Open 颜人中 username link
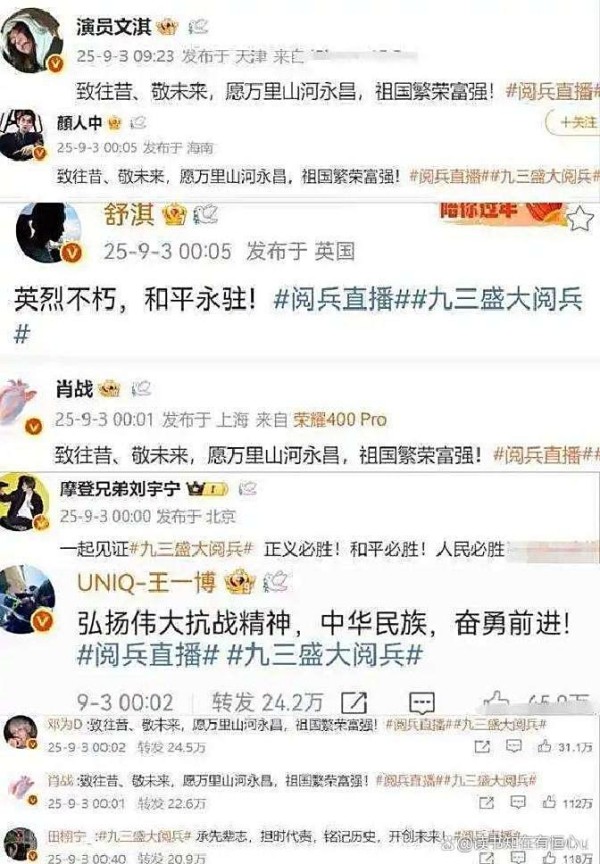The height and width of the screenshot is (864, 600). 80,123
